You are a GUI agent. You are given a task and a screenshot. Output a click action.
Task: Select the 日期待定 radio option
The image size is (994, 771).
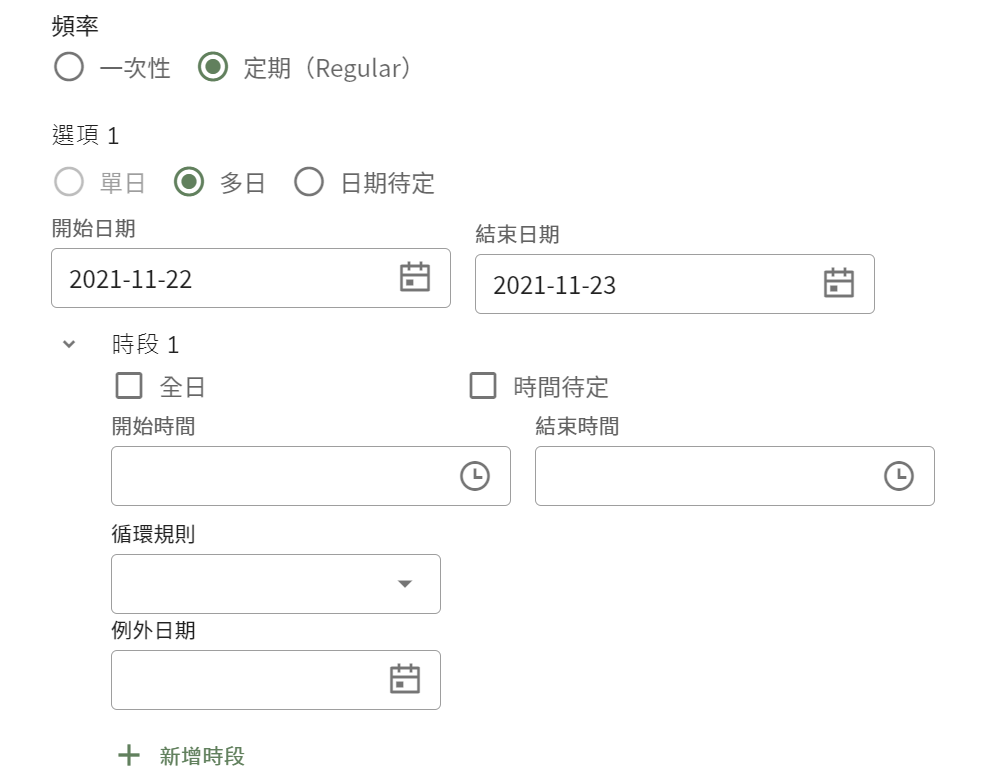[309, 182]
